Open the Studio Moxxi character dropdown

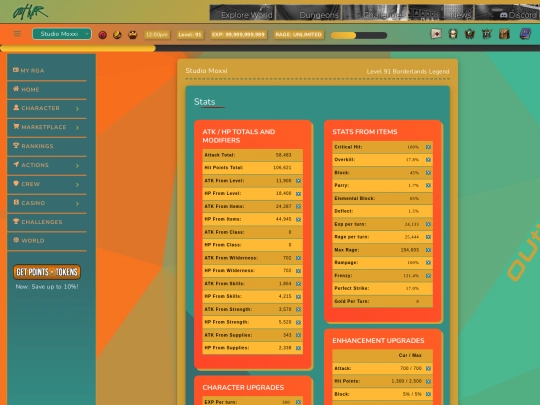coord(62,34)
